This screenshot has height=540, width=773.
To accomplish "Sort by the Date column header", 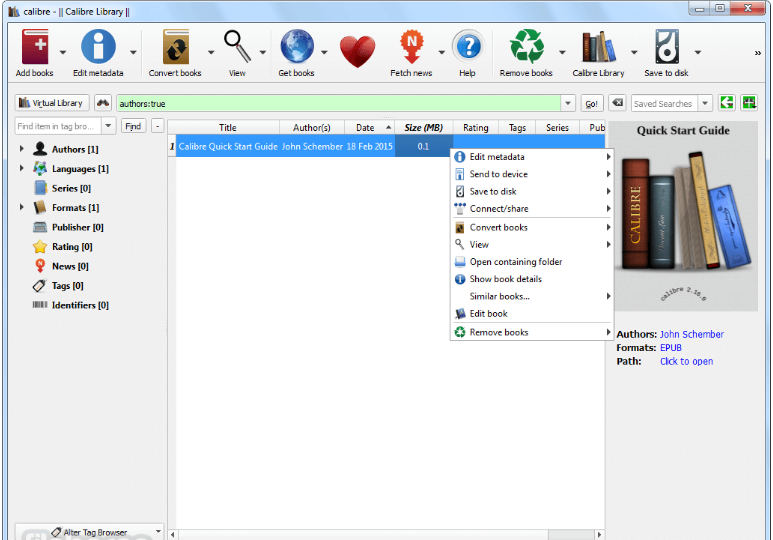I will [369, 127].
